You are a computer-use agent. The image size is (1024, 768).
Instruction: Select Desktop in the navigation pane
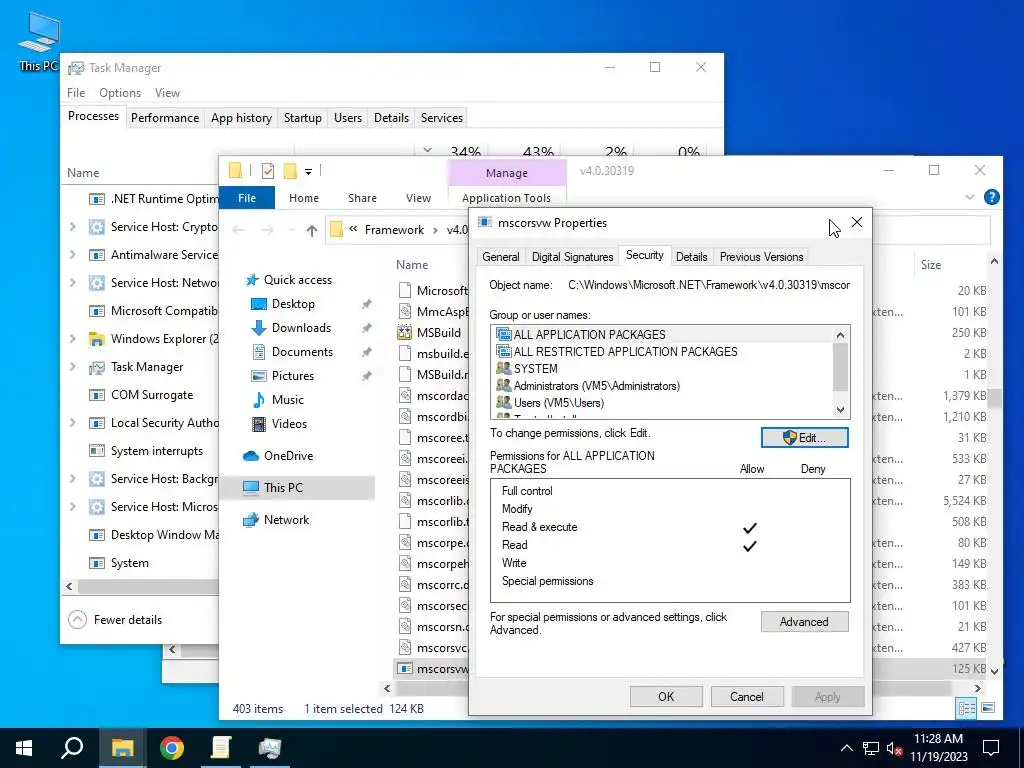coord(293,304)
